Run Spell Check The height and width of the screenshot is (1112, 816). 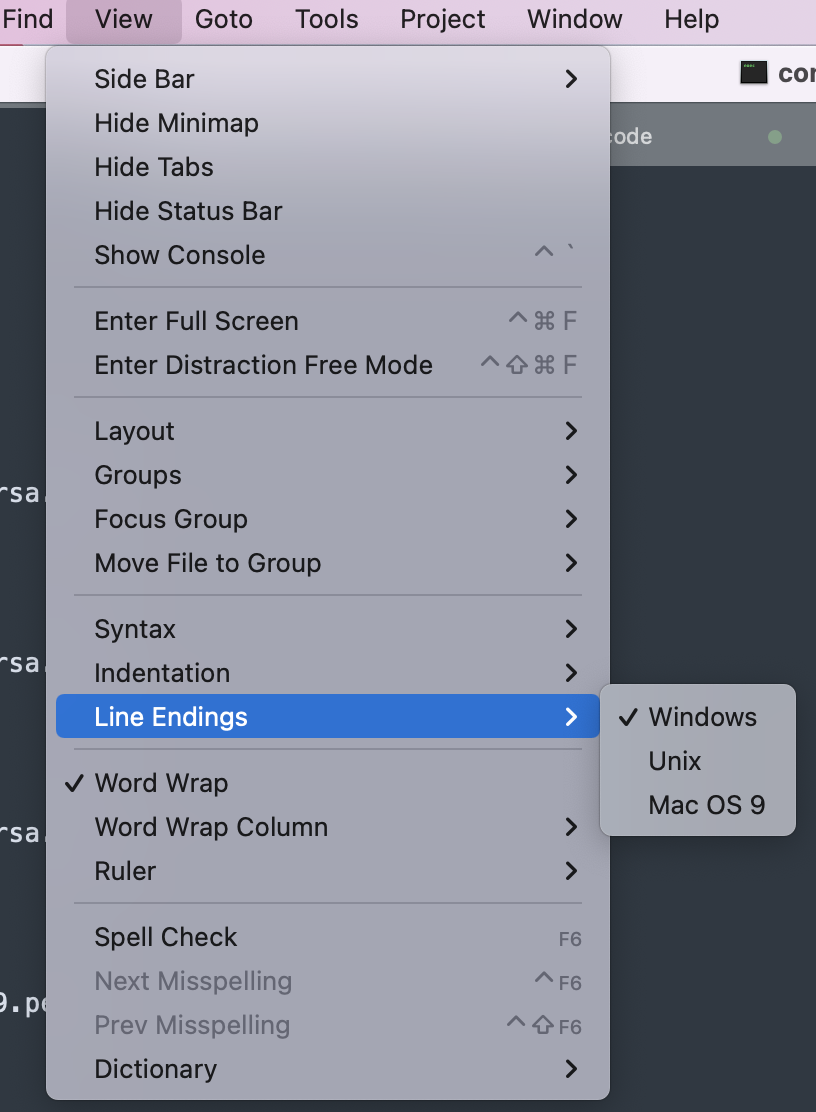click(x=166, y=937)
